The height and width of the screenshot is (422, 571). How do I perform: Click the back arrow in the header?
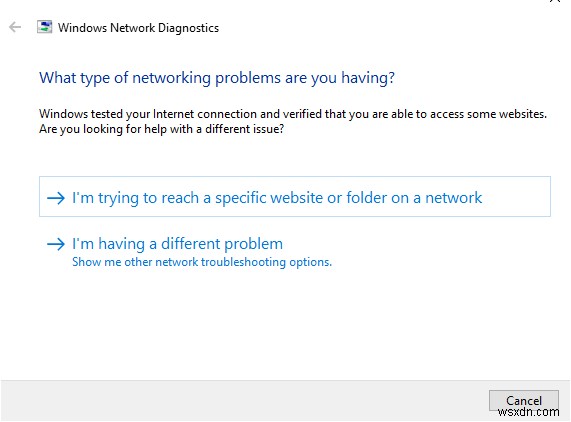pos(15,27)
